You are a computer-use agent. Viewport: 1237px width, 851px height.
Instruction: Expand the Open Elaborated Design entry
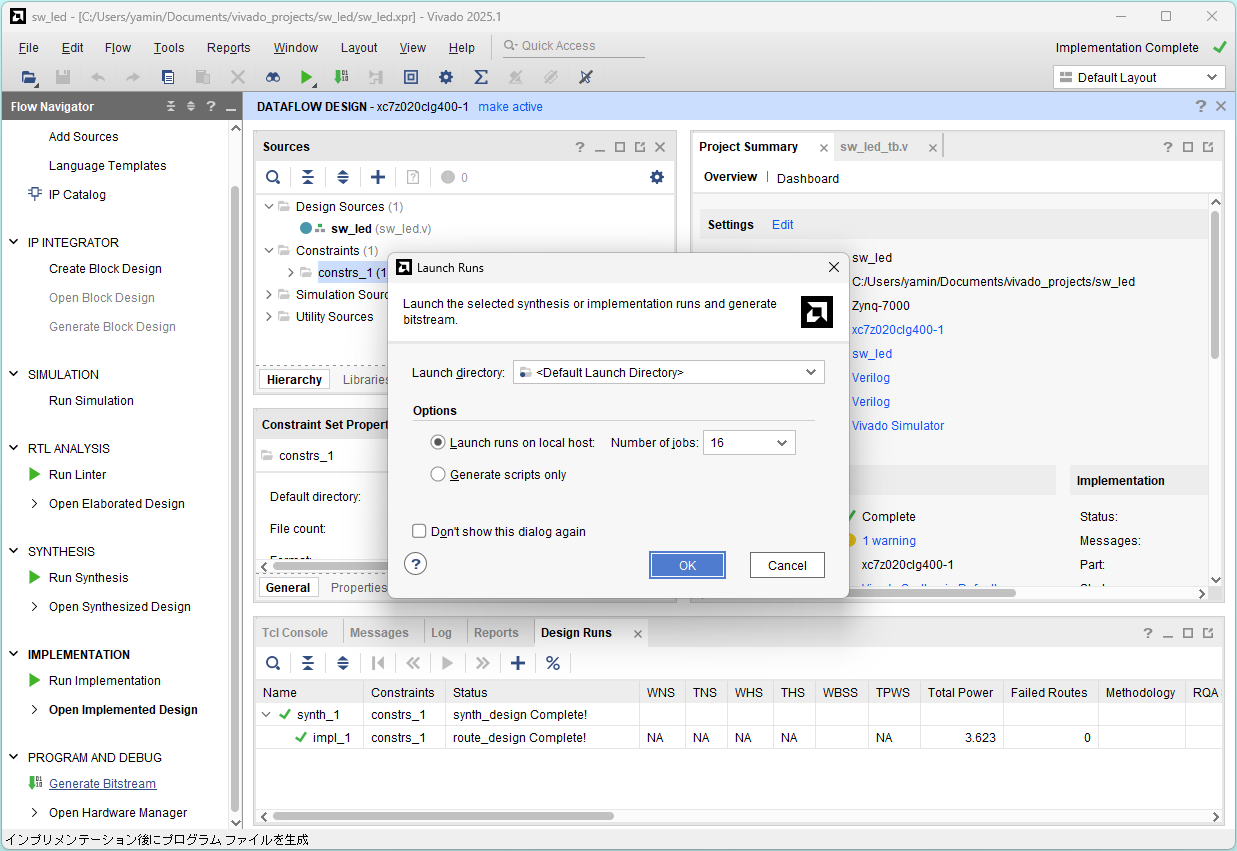click(x=36, y=504)
